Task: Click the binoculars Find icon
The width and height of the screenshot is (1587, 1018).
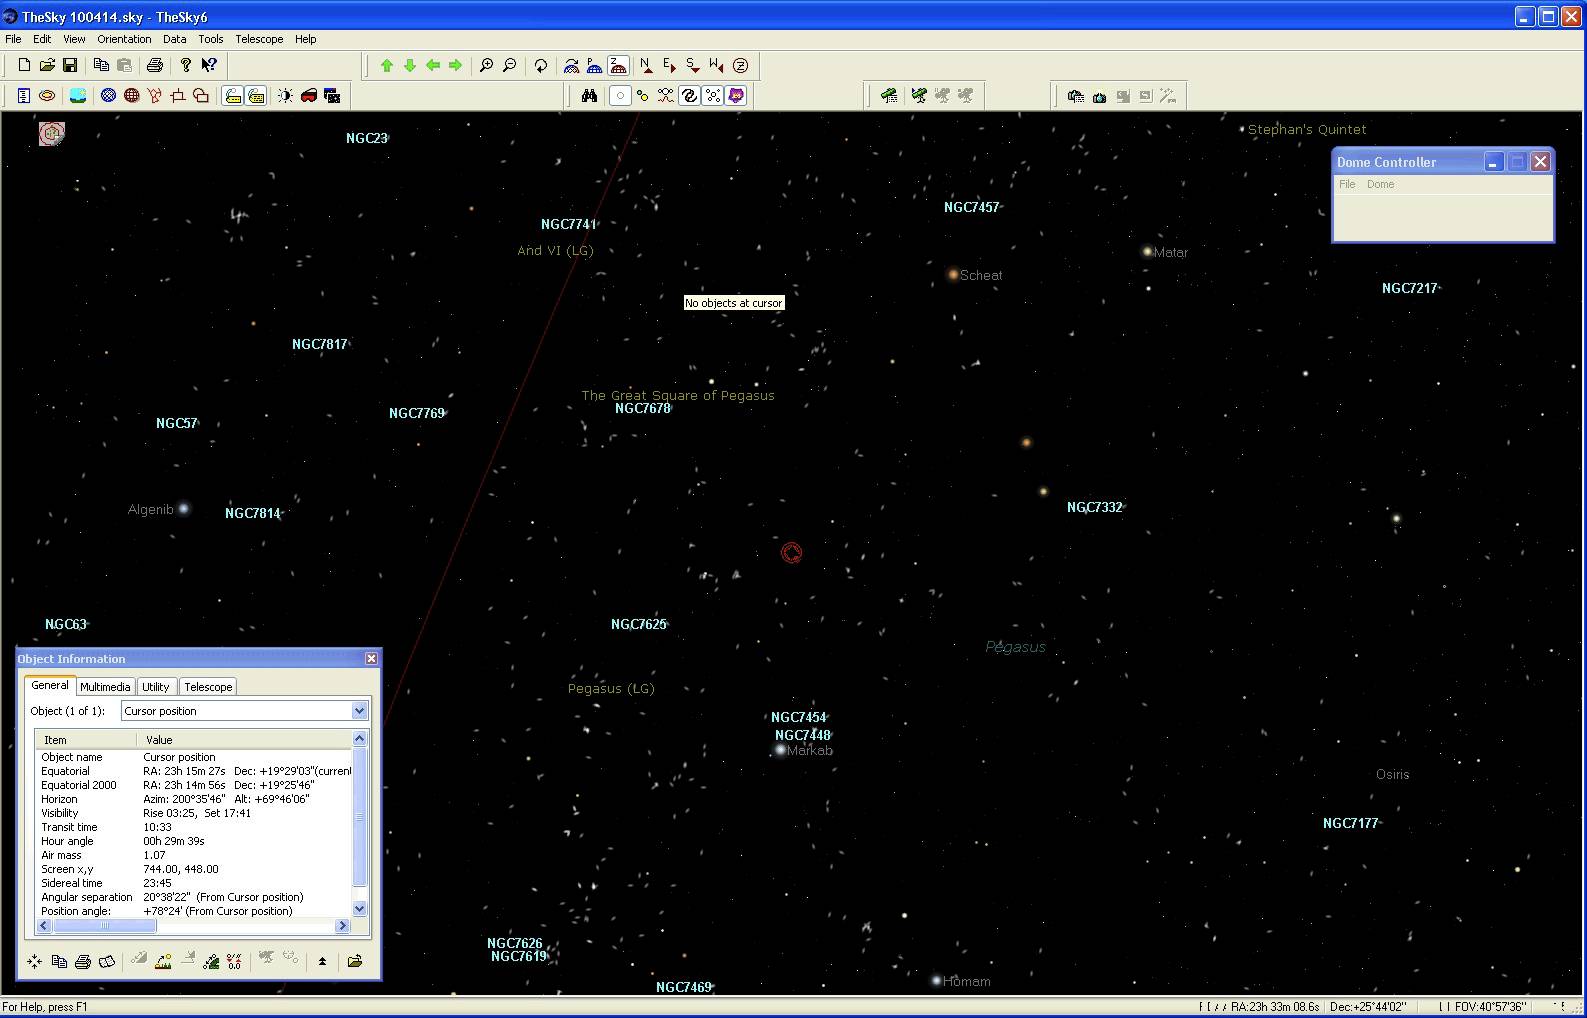Action: (589, 96)
